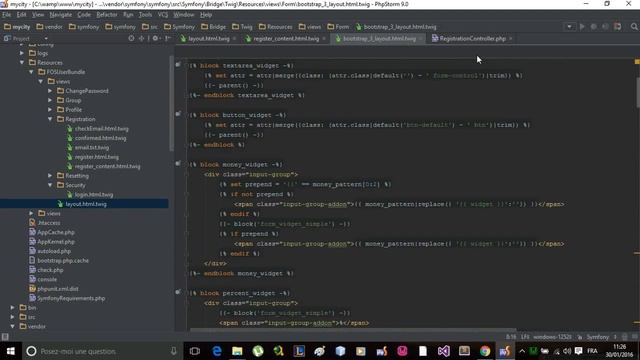The width and height of the screenshot is (640, 360).
Task: Click the editor horizontal scrollbar at bottom
Action: click(x=353, y=330)
